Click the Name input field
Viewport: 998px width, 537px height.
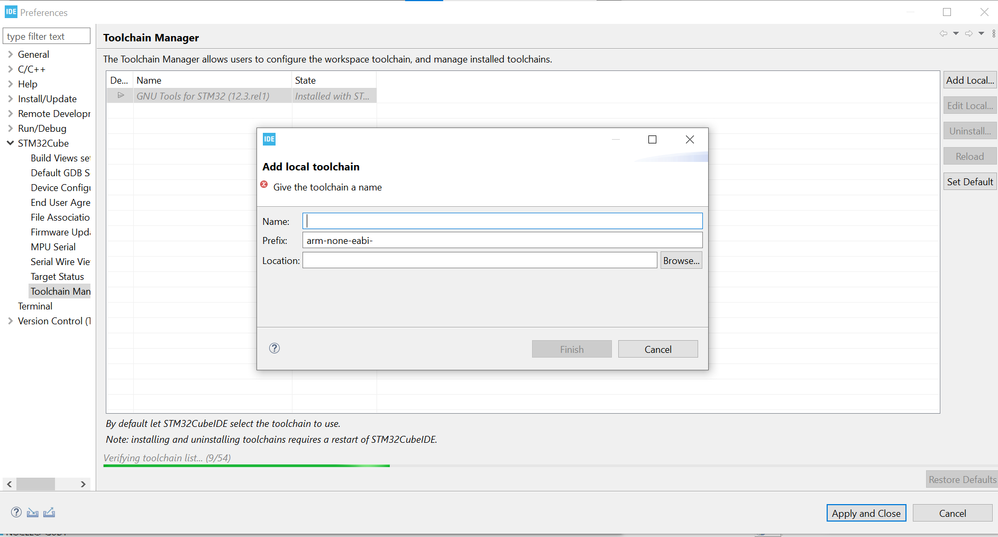[502, 221]
